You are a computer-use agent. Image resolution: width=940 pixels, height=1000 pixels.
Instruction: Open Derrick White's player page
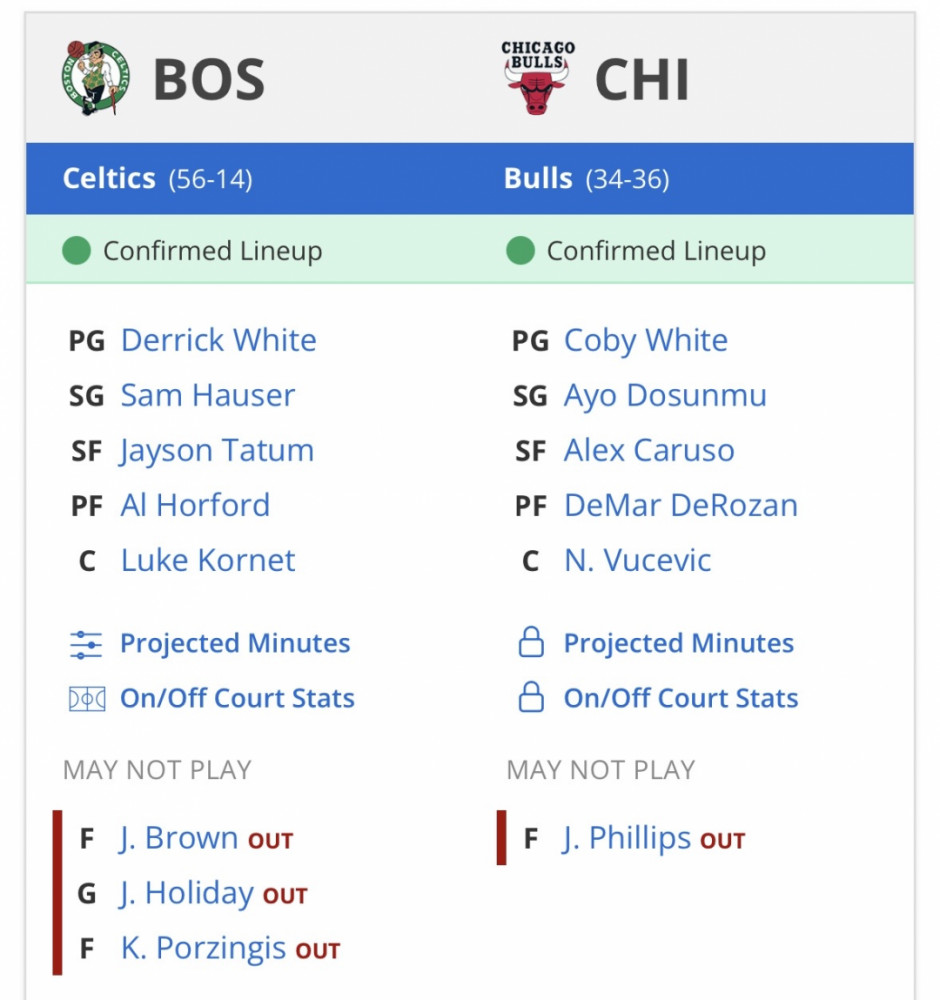(219, 340)
